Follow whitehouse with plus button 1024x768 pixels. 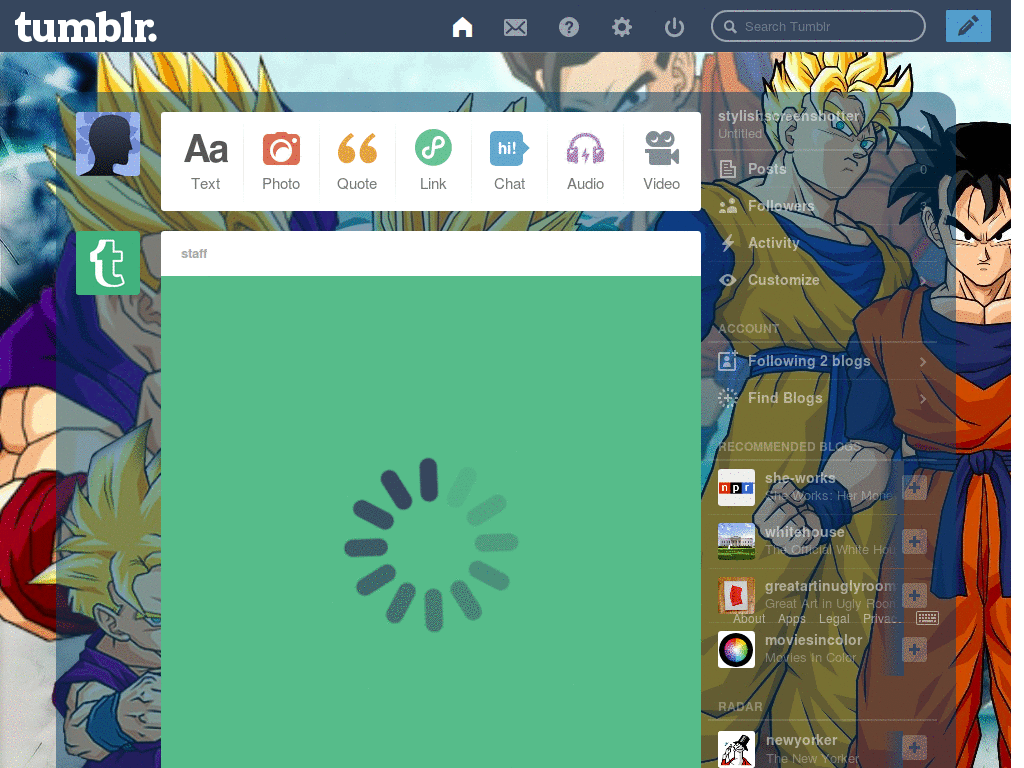[x=914, y=541]
